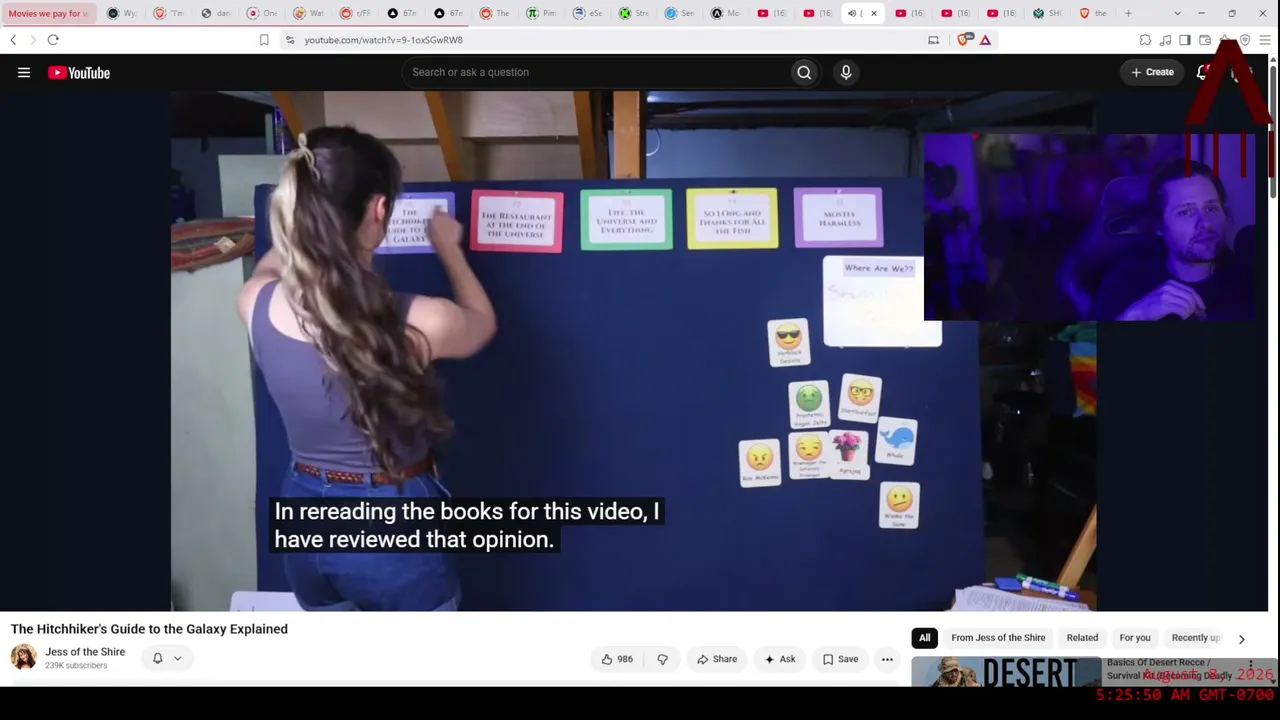Open Jess of the Shire channel avatar
This screenshot has width=1280, height=720.
pos(24,657)
